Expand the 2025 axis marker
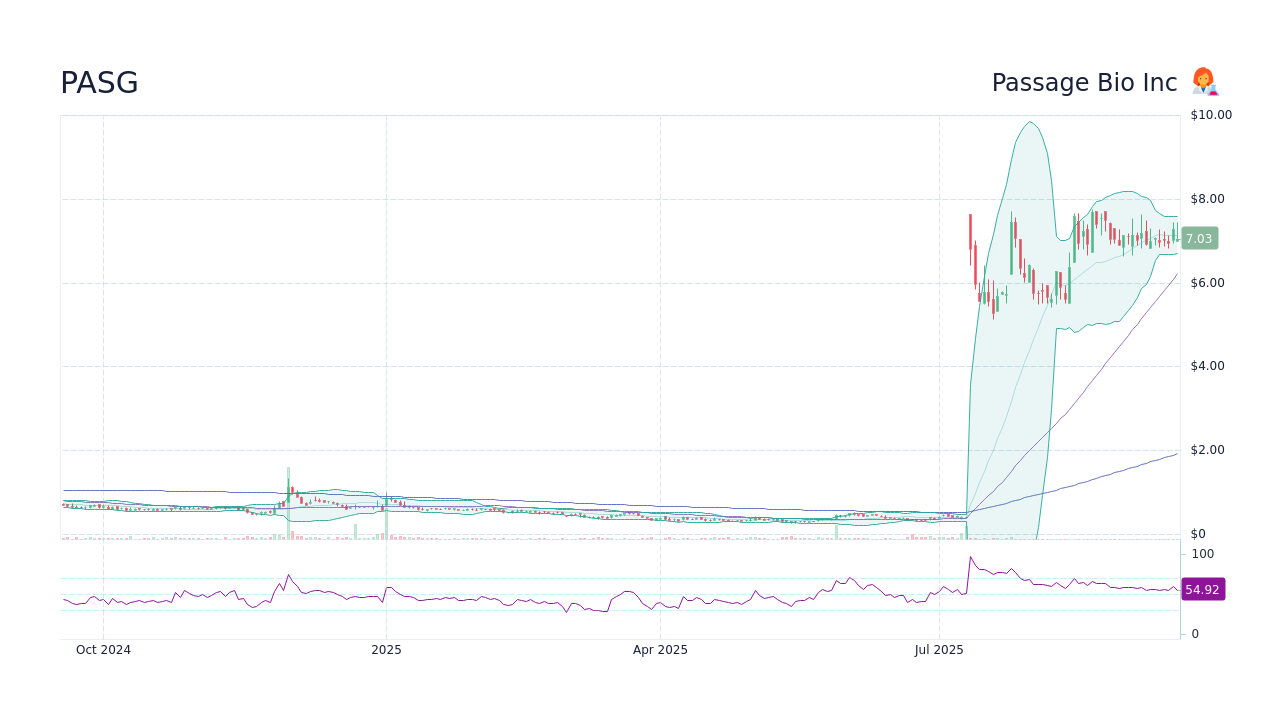The image size is (1280, 720). (386, 649)
